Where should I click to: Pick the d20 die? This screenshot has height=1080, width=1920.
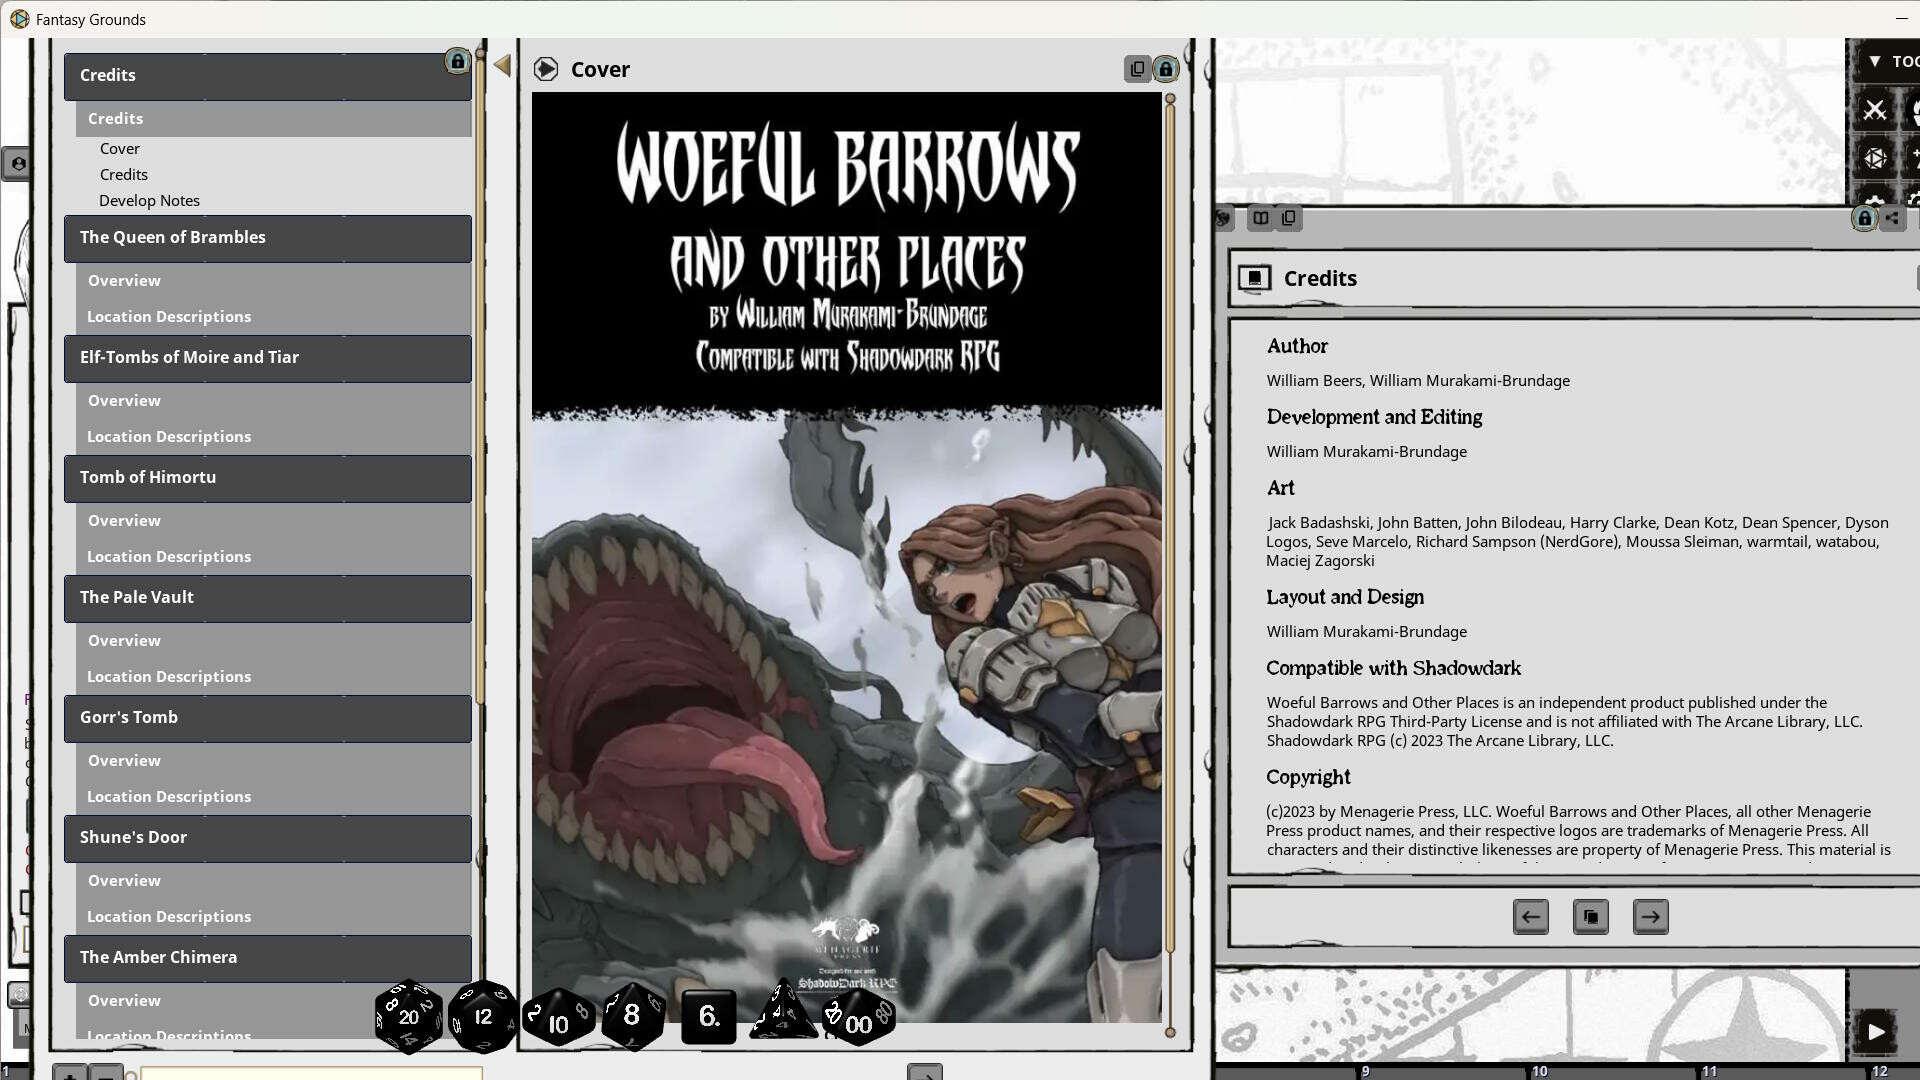[x=408, y=1017]
